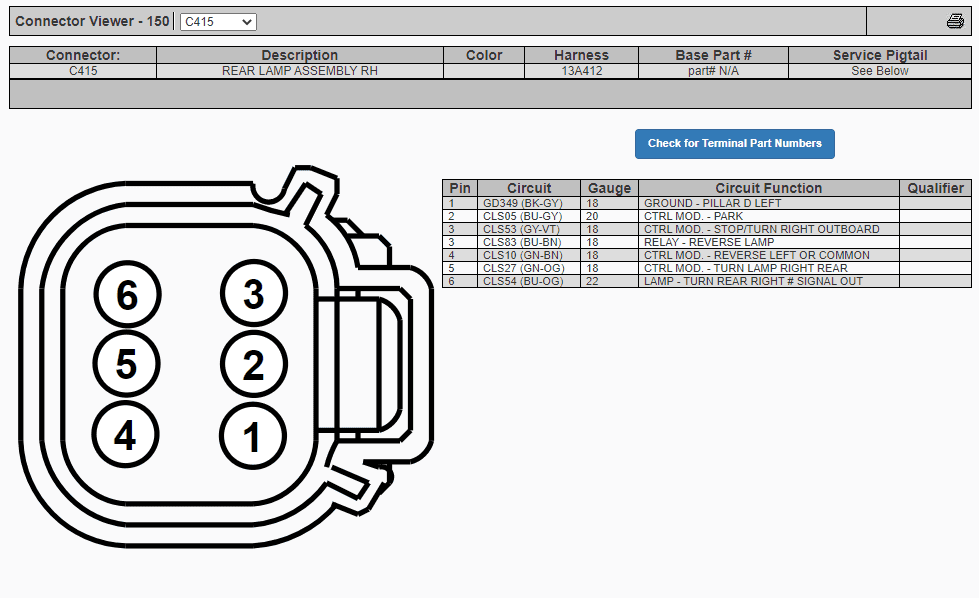
Task: Click the Service Pigtail header
Action: 880,55
